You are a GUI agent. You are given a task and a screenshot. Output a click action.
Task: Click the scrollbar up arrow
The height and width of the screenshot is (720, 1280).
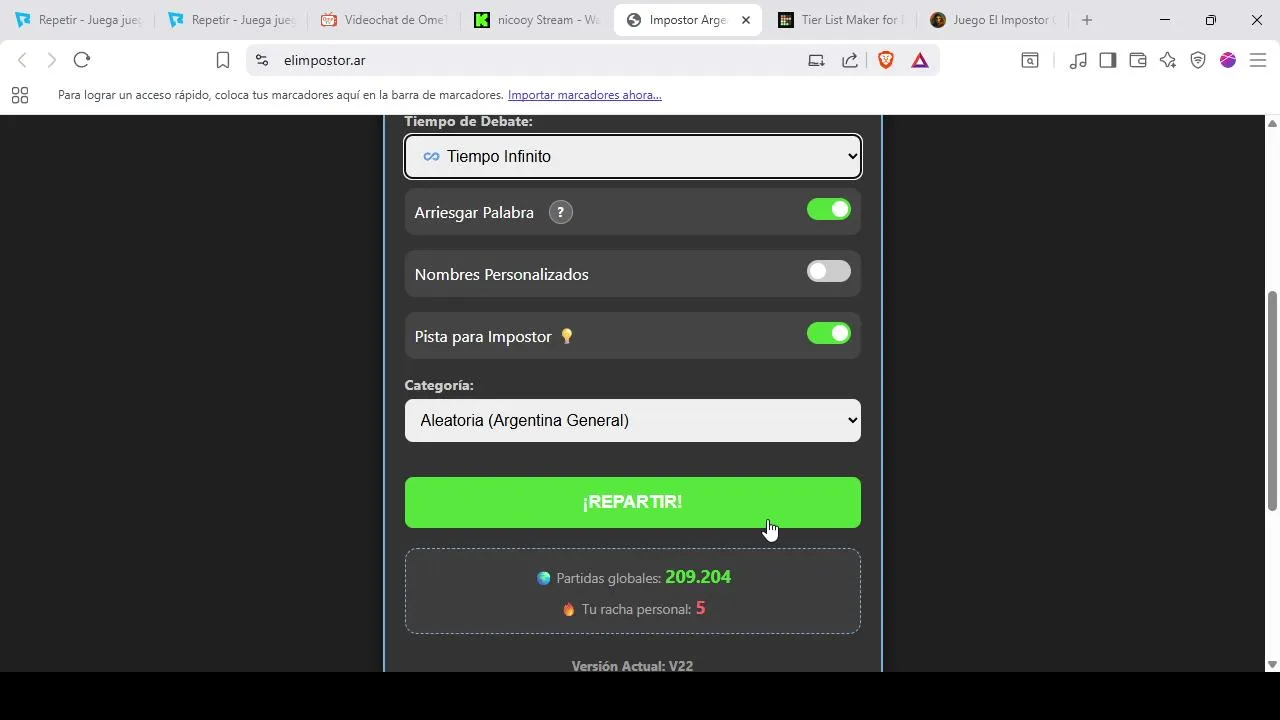point(1272,123)
